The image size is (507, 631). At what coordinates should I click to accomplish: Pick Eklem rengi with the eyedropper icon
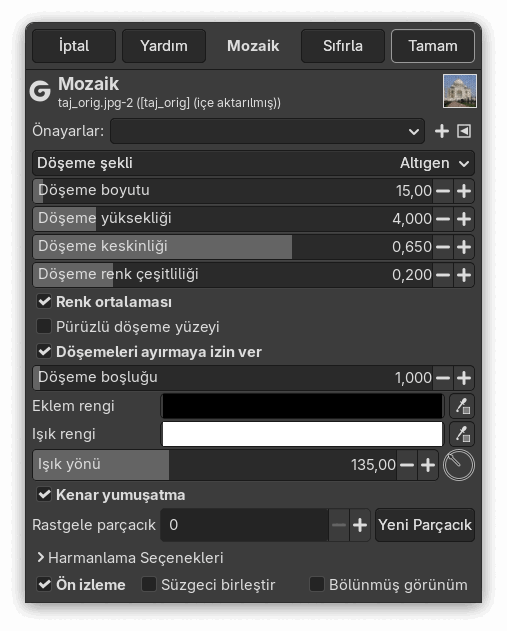click(462, 406)
